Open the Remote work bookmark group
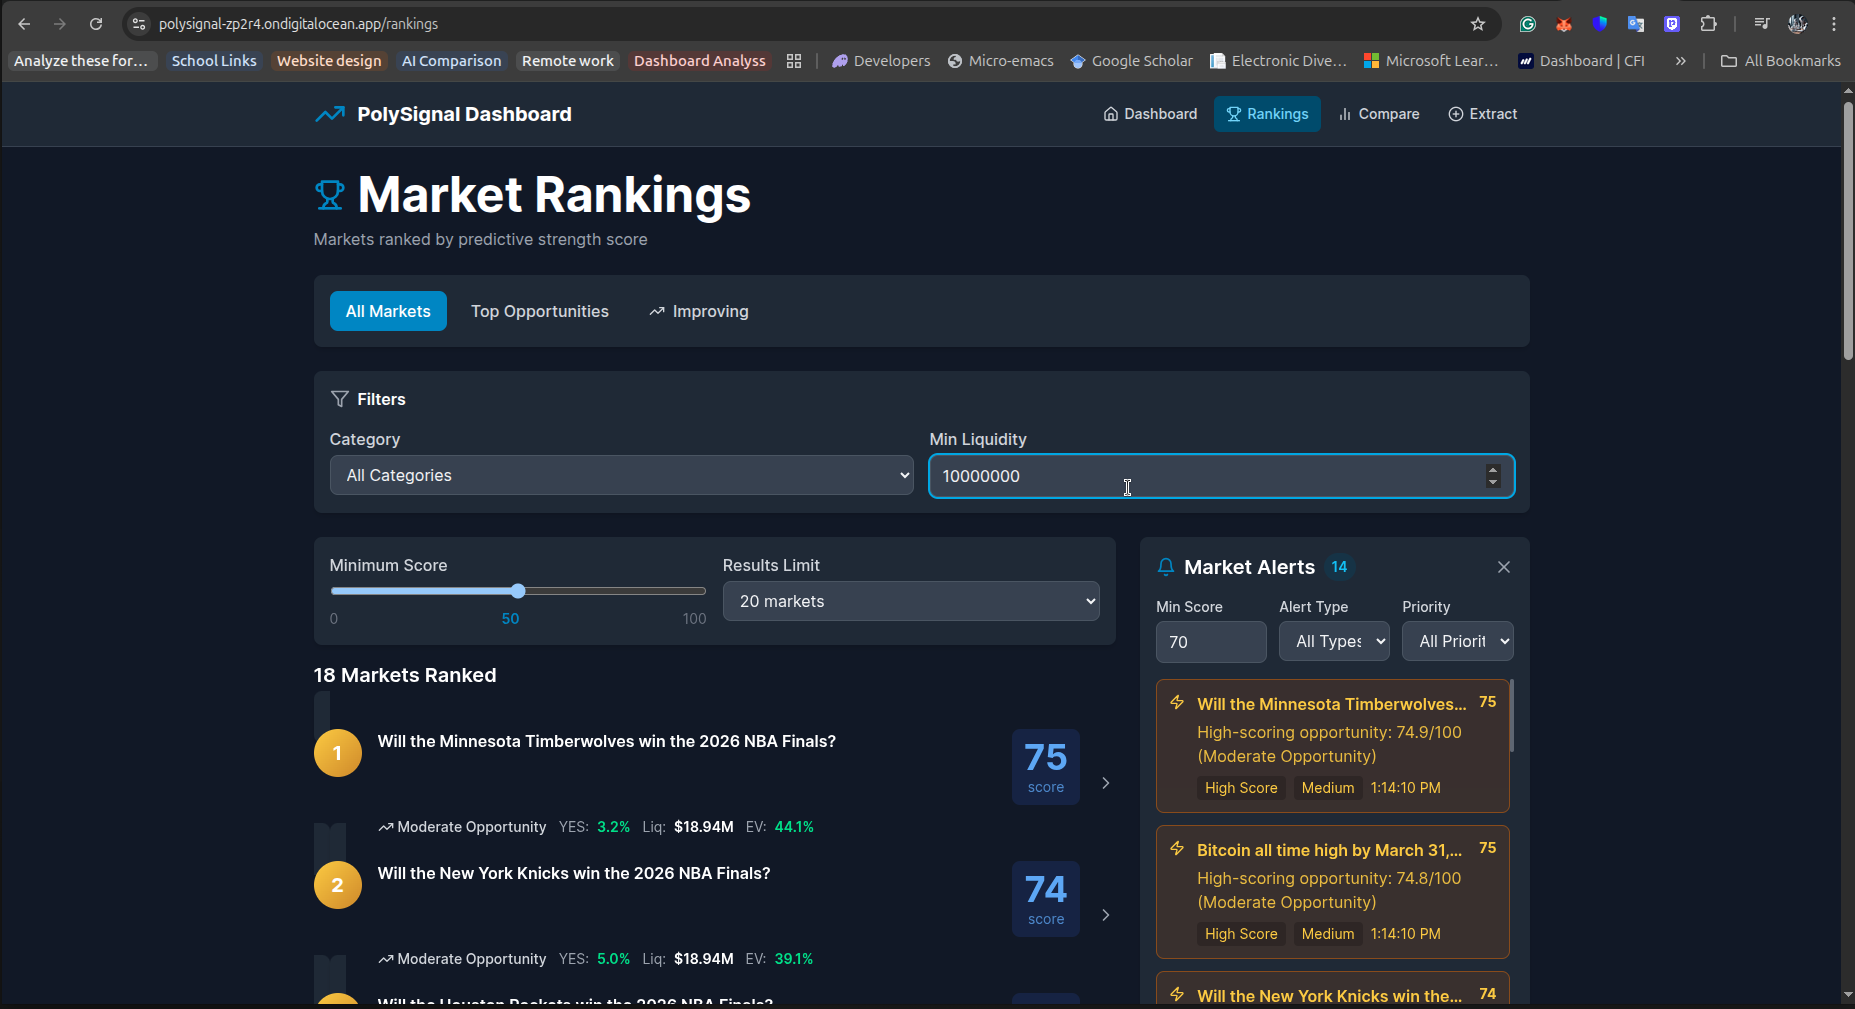 [568, 61]
